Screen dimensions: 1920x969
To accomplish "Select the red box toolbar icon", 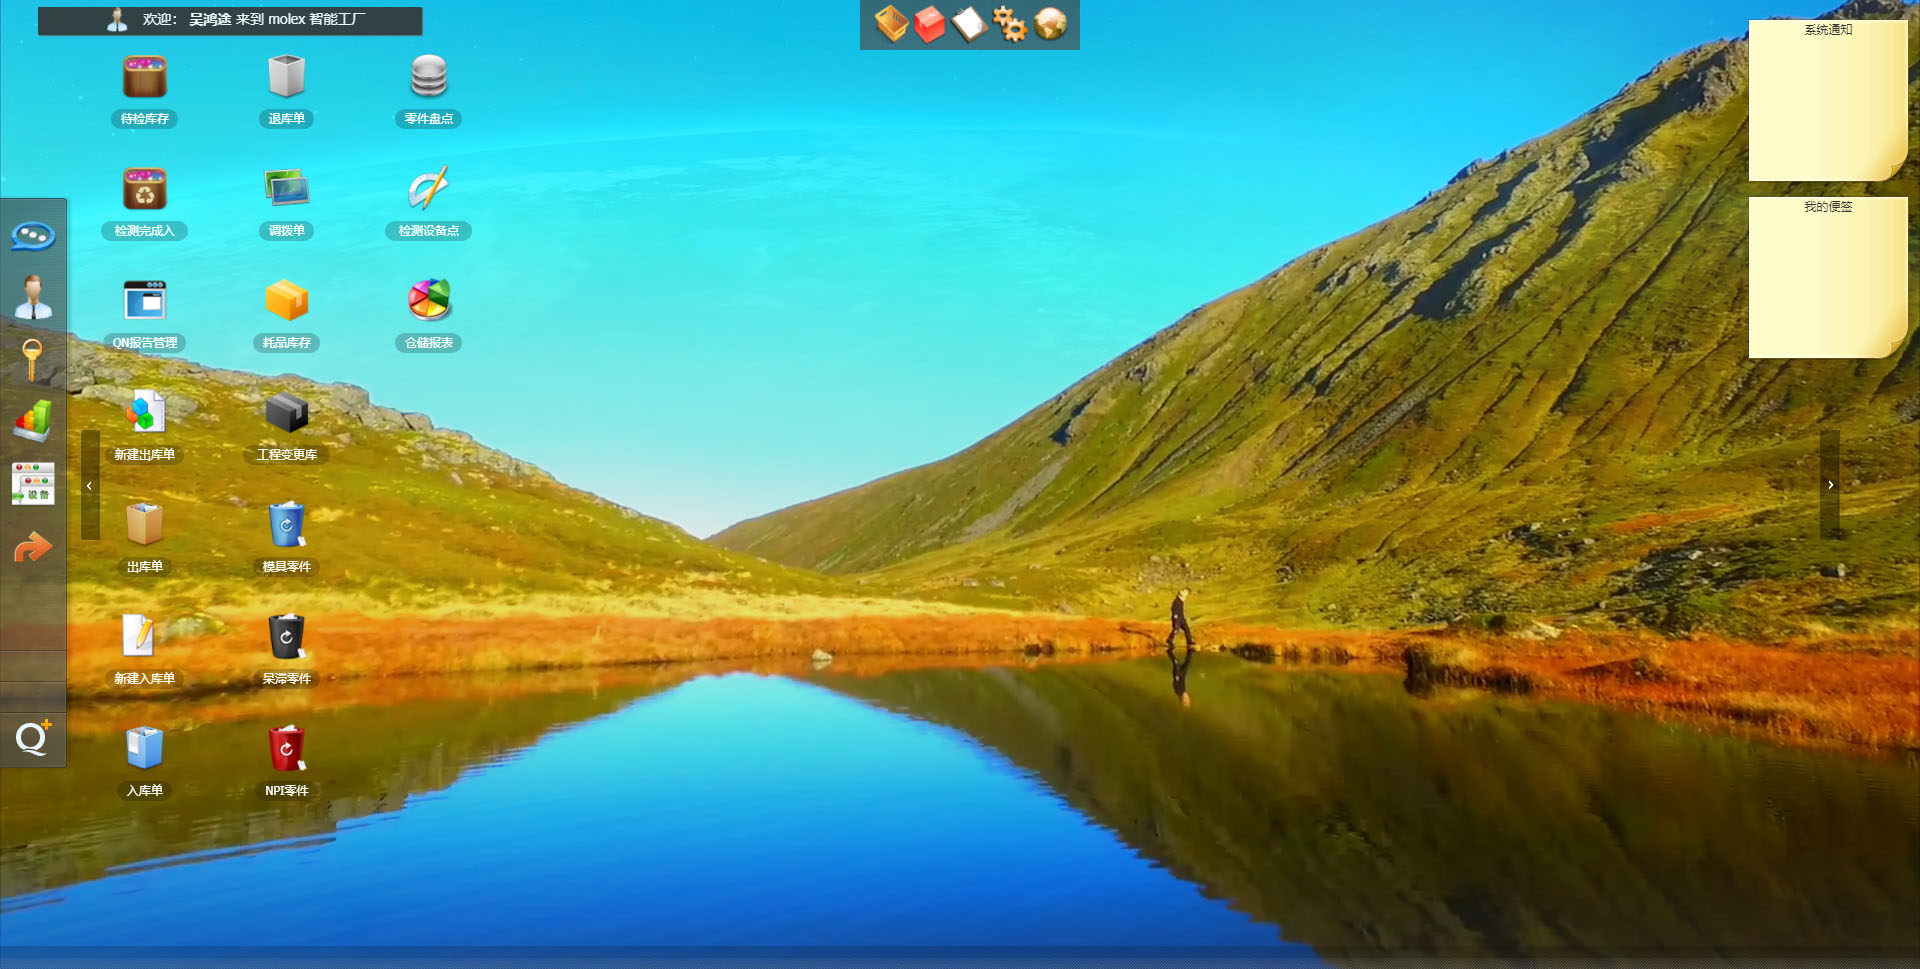I will tap(930, 24).
